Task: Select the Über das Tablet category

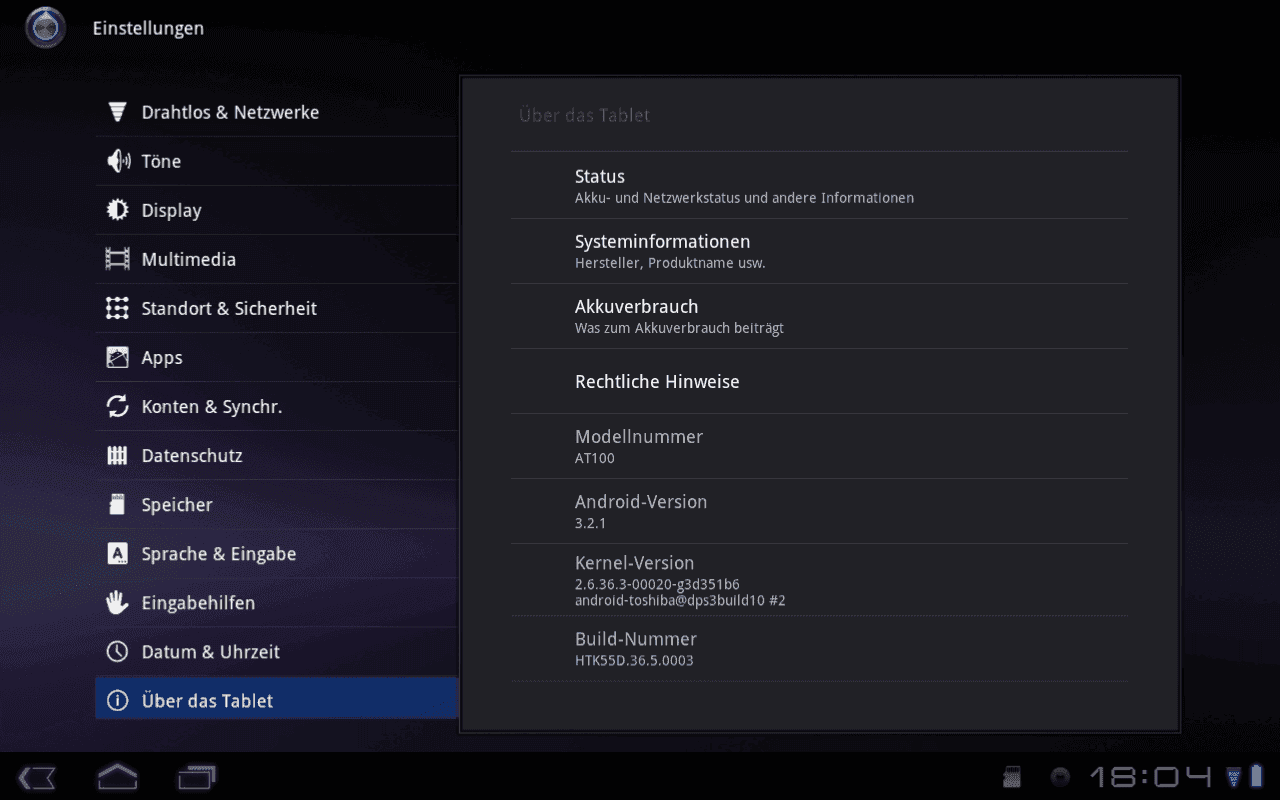Action: point(277,700)
